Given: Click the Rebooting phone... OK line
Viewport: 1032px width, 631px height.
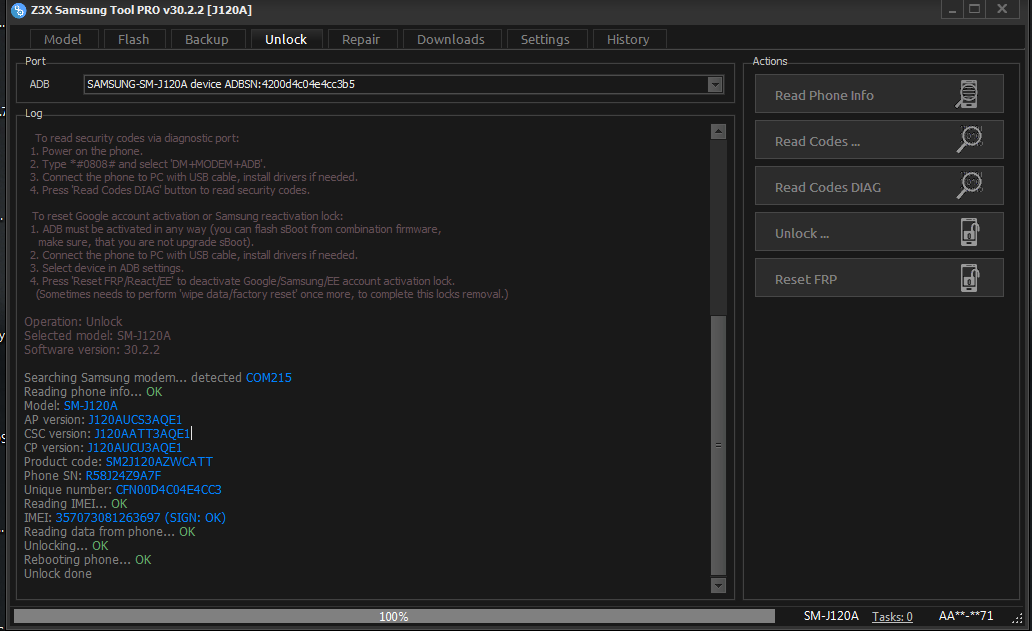Looking at the screenshot, I should pyautogui.click(x=88, y=560).
